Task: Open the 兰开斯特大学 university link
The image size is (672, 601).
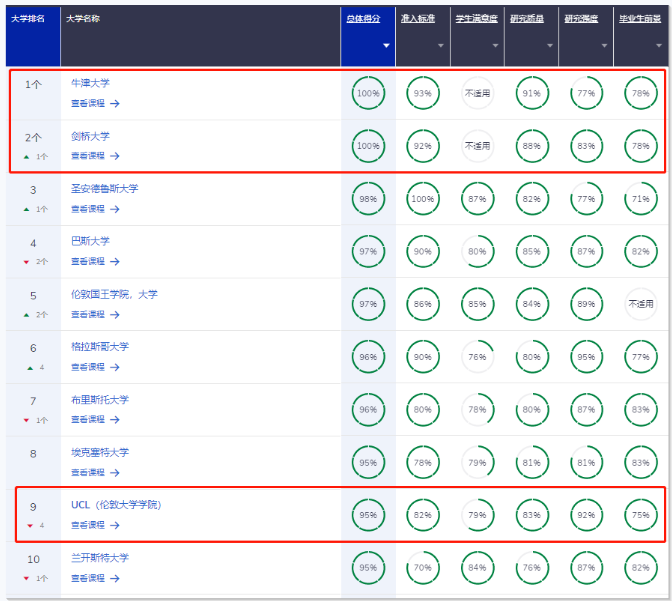Action: (x=100, y=558)
